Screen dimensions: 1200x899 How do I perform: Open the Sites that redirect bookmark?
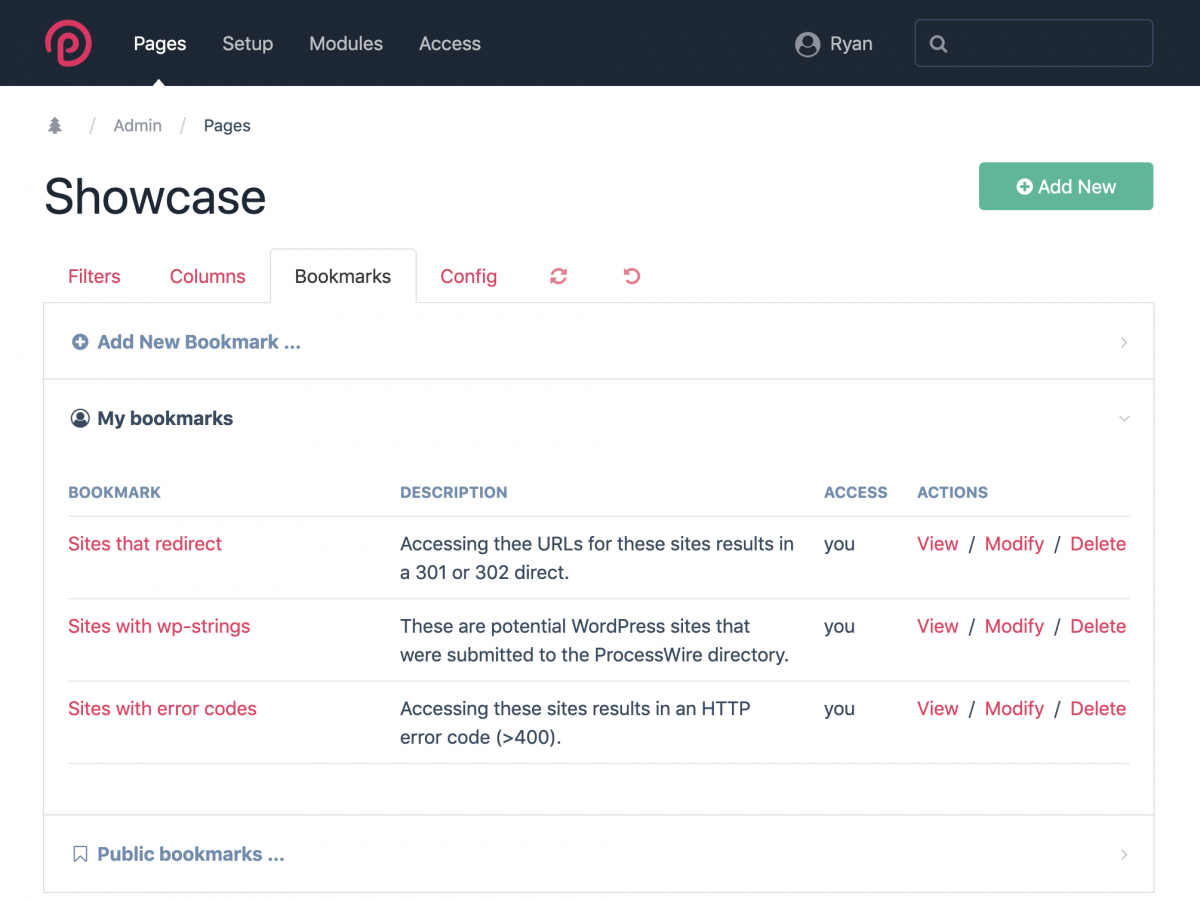pos(145,544)
